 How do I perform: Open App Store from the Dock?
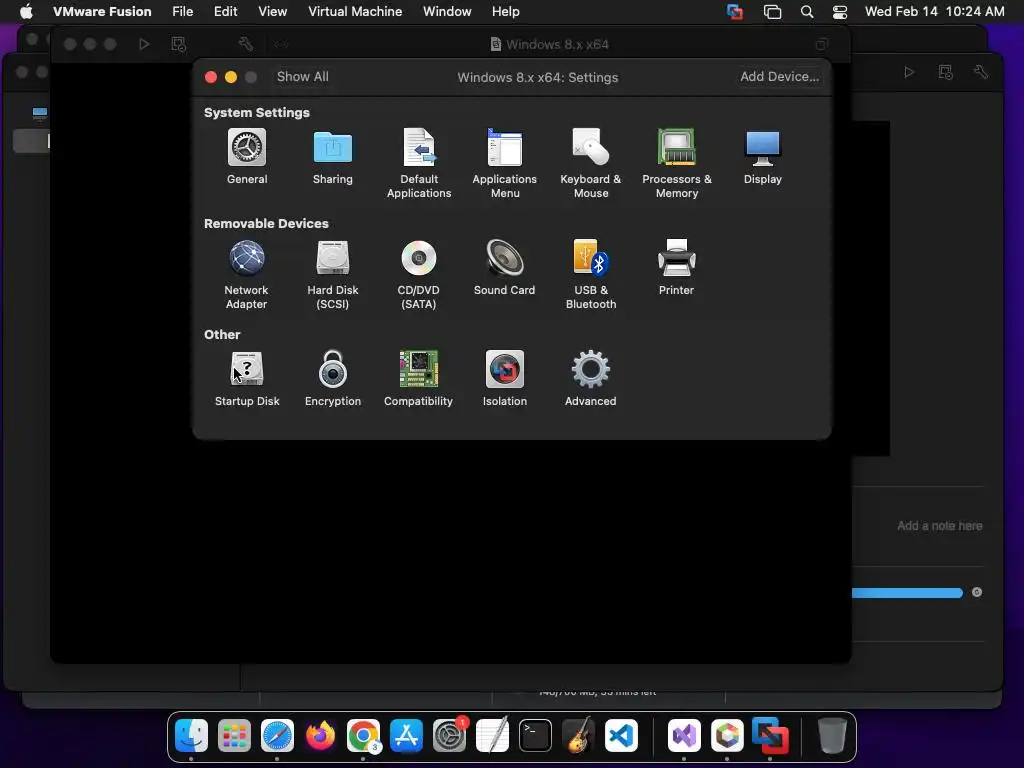406,736
